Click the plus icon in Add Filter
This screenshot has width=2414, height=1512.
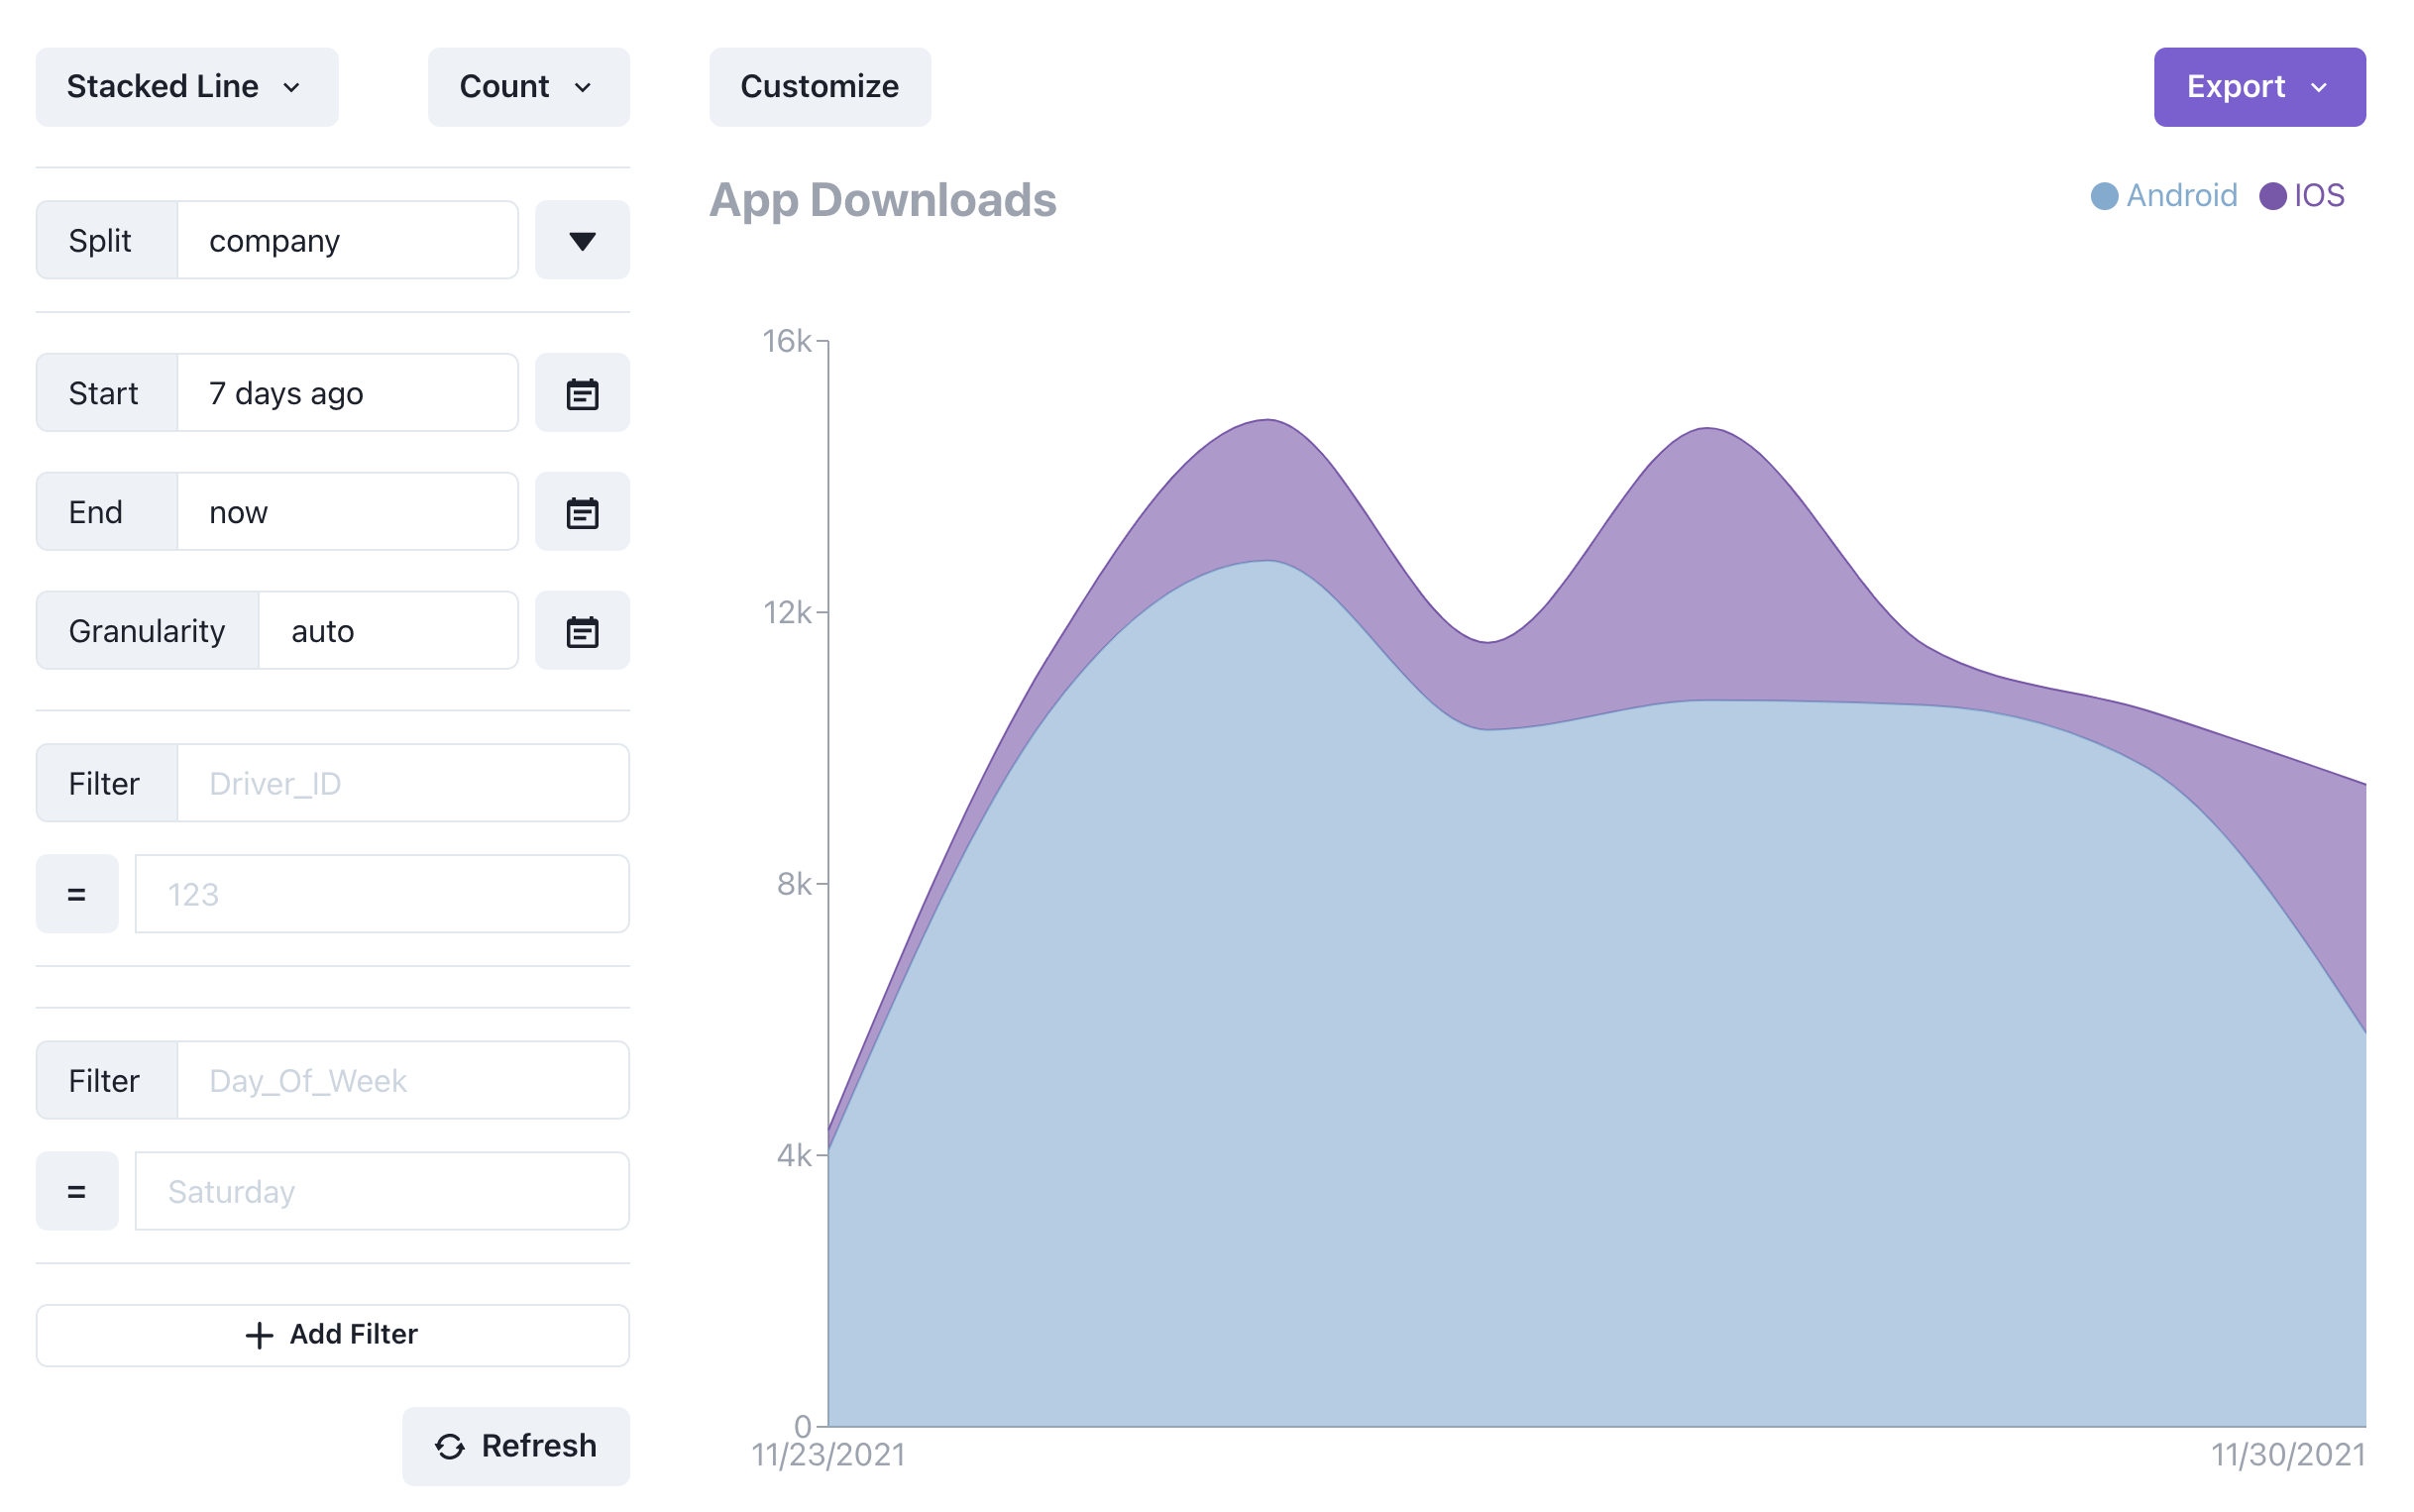pyautogui.click(x=259, y=1335)
